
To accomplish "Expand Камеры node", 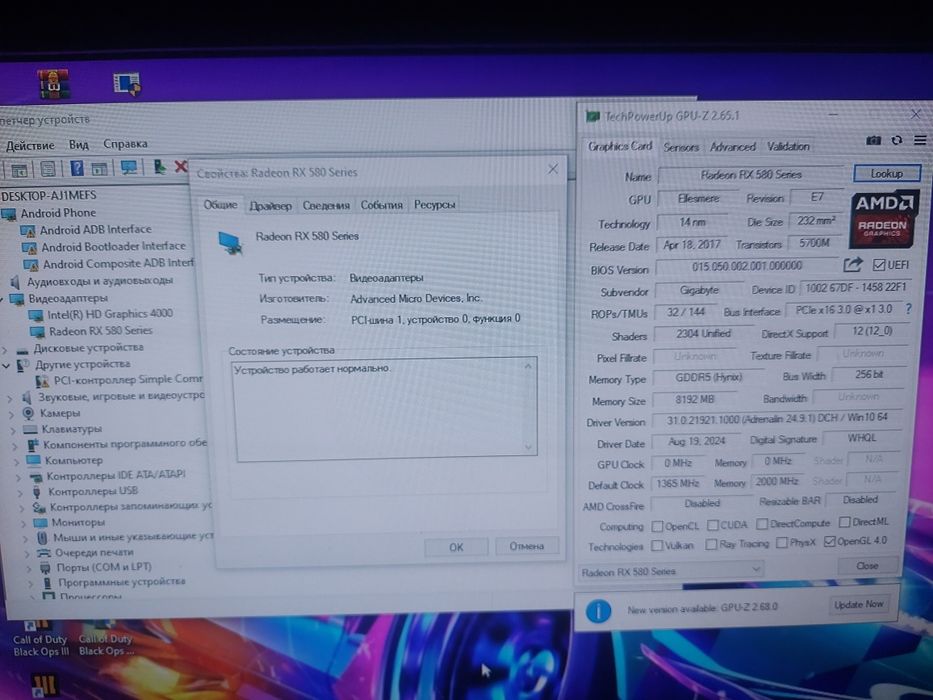I will [x=10, y=414].
